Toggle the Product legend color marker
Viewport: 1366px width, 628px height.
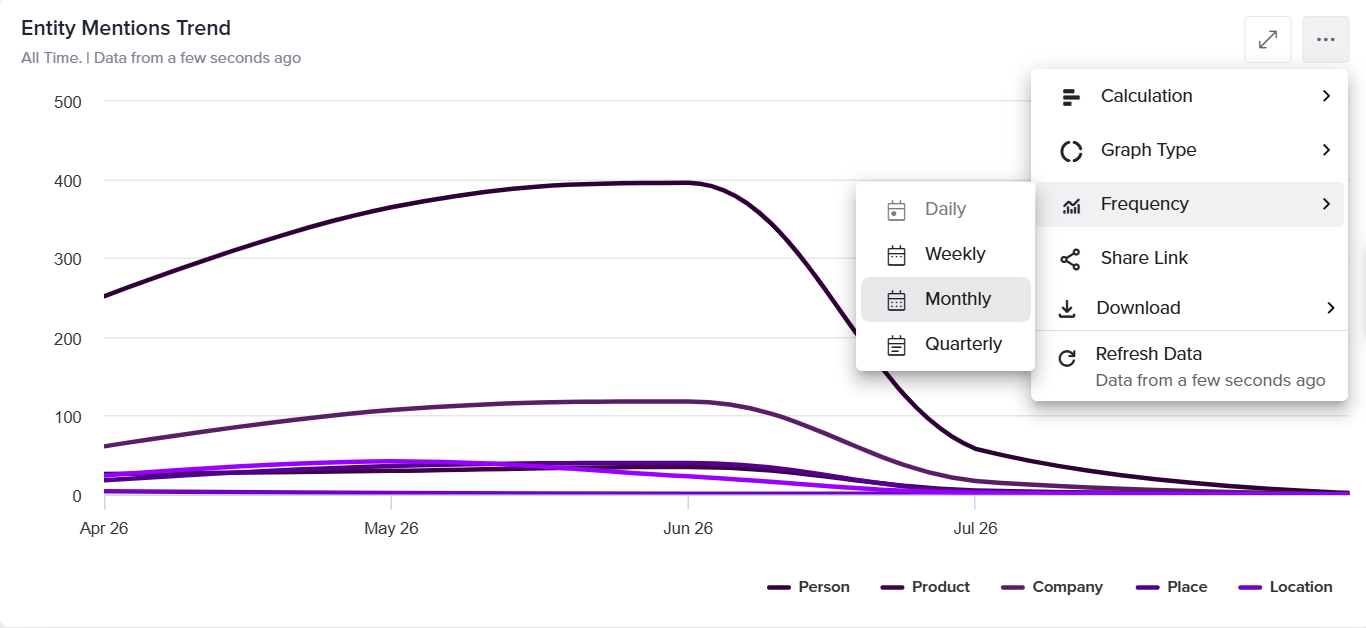coord(893,587)
